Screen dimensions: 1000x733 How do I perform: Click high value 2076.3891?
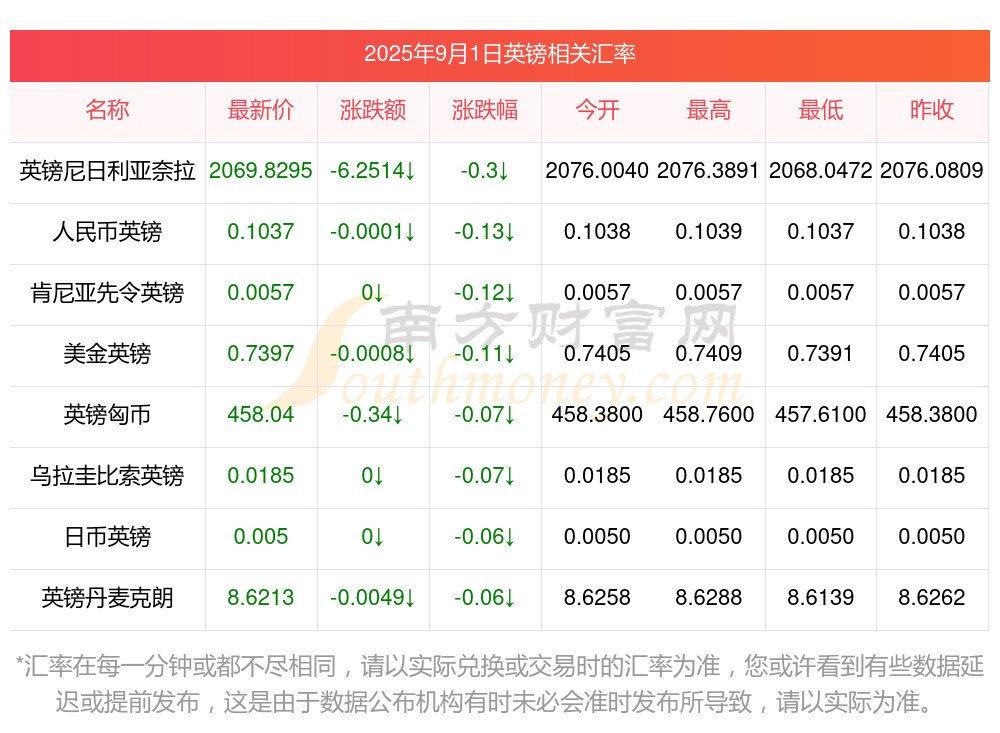(709, 170)
